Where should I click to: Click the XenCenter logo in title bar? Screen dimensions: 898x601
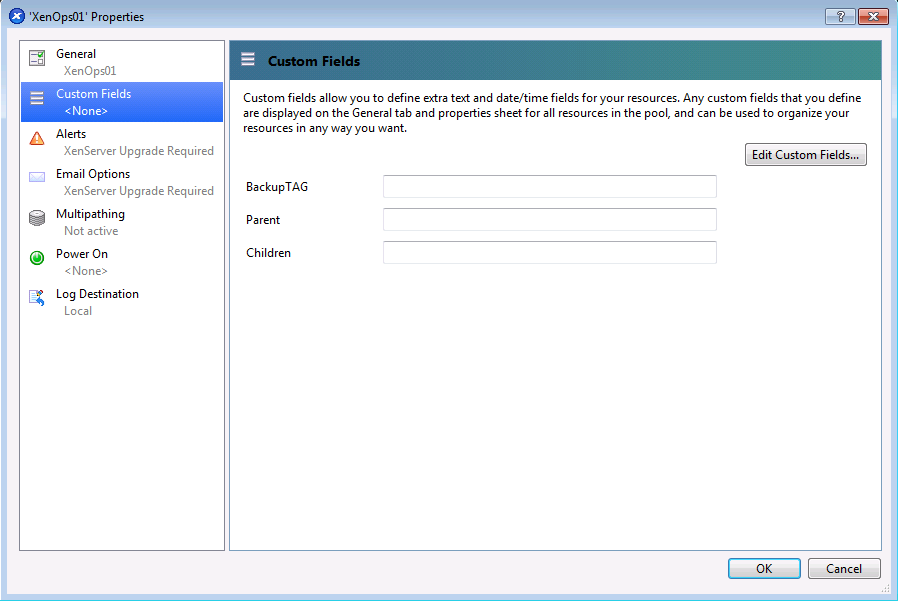pos(17,16)
